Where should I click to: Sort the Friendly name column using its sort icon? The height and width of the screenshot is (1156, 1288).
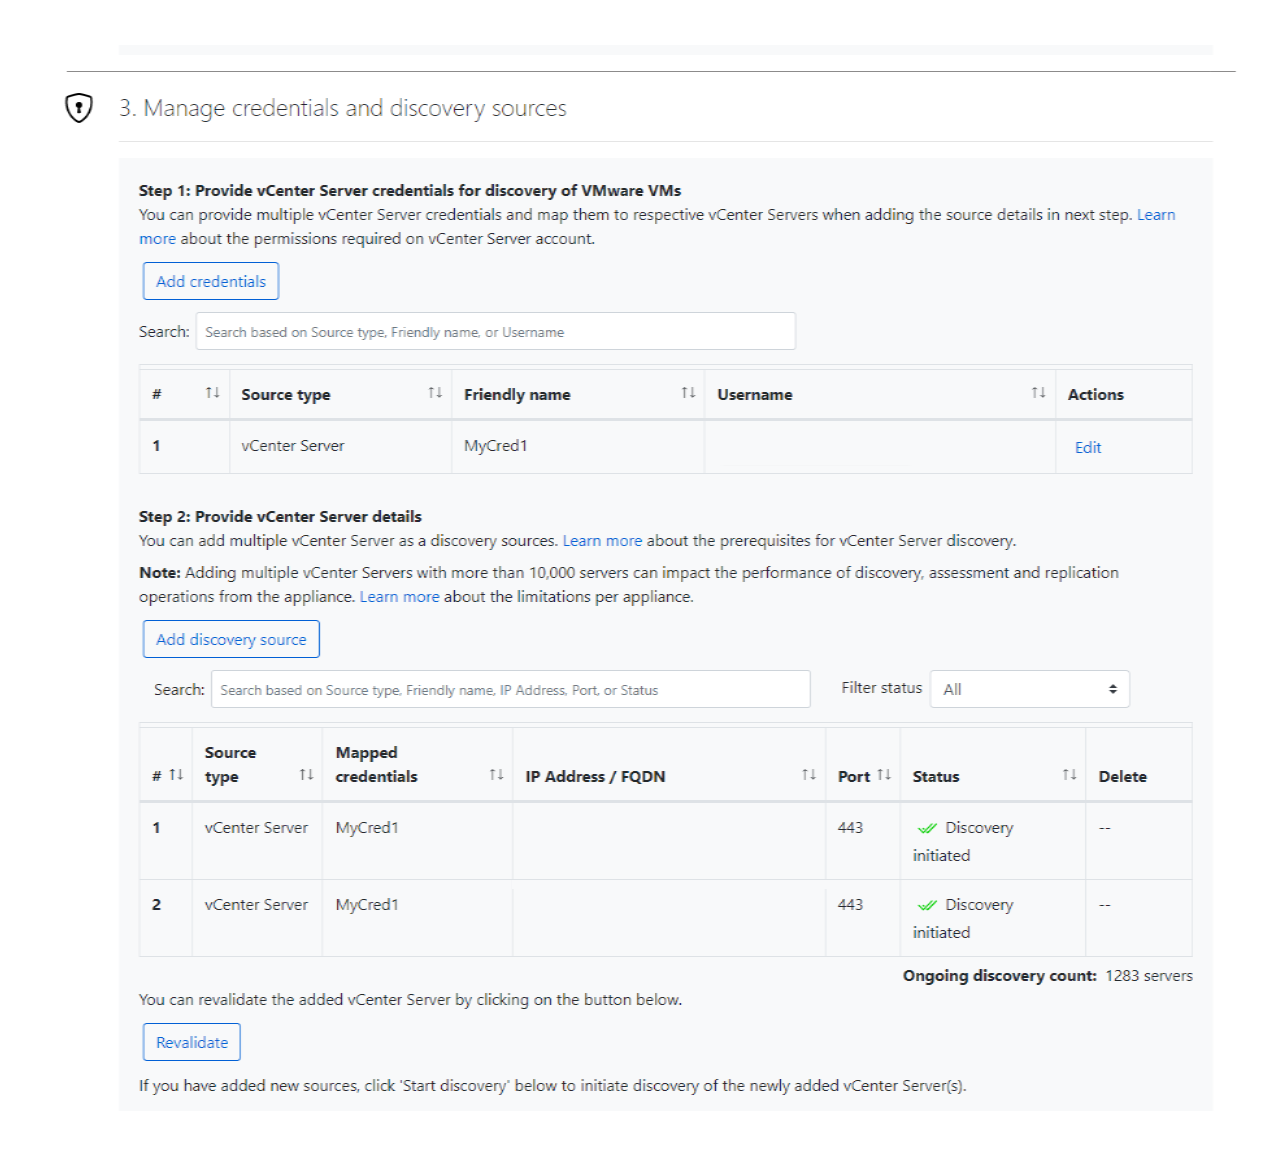688,393
